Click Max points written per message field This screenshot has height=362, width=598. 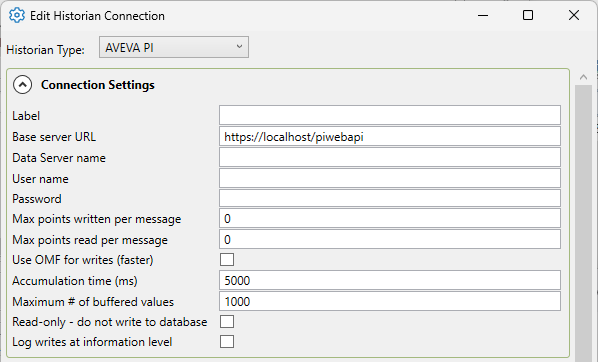tap(390, 218)
